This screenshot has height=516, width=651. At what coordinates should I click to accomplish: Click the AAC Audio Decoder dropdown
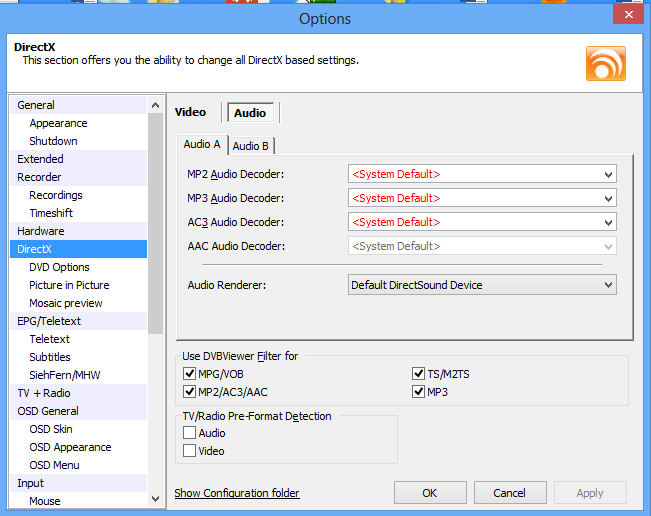point(482,246)
